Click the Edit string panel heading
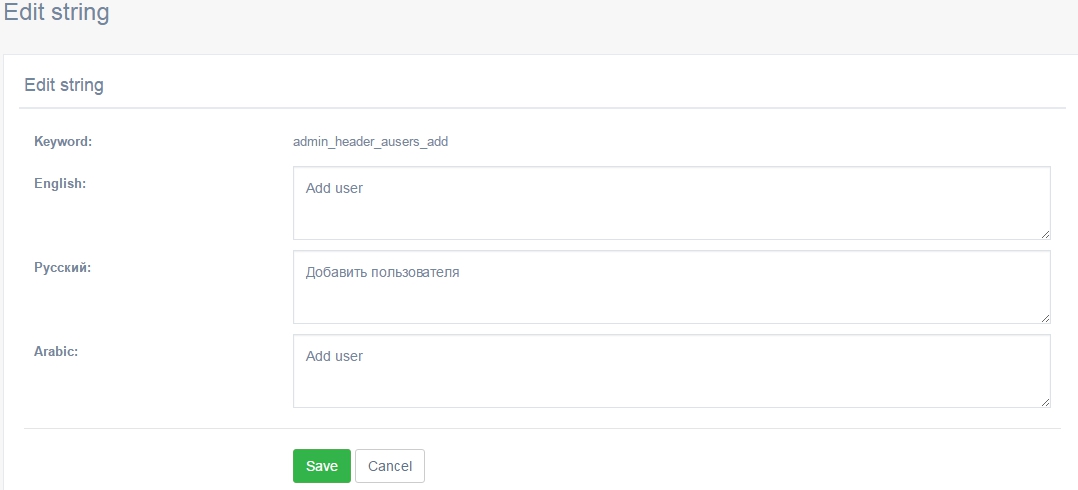The image size is (1078, 490). click(x=64, y=85)
